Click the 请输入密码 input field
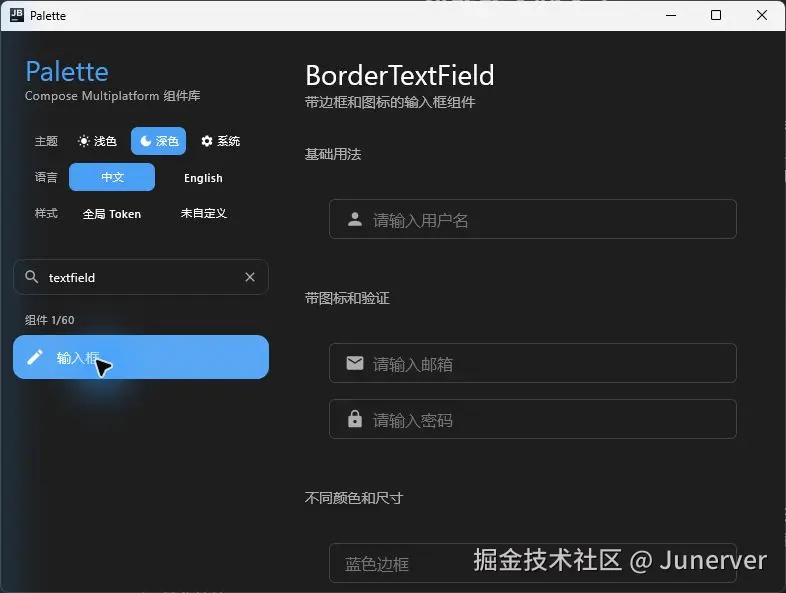 click(533, 419)
